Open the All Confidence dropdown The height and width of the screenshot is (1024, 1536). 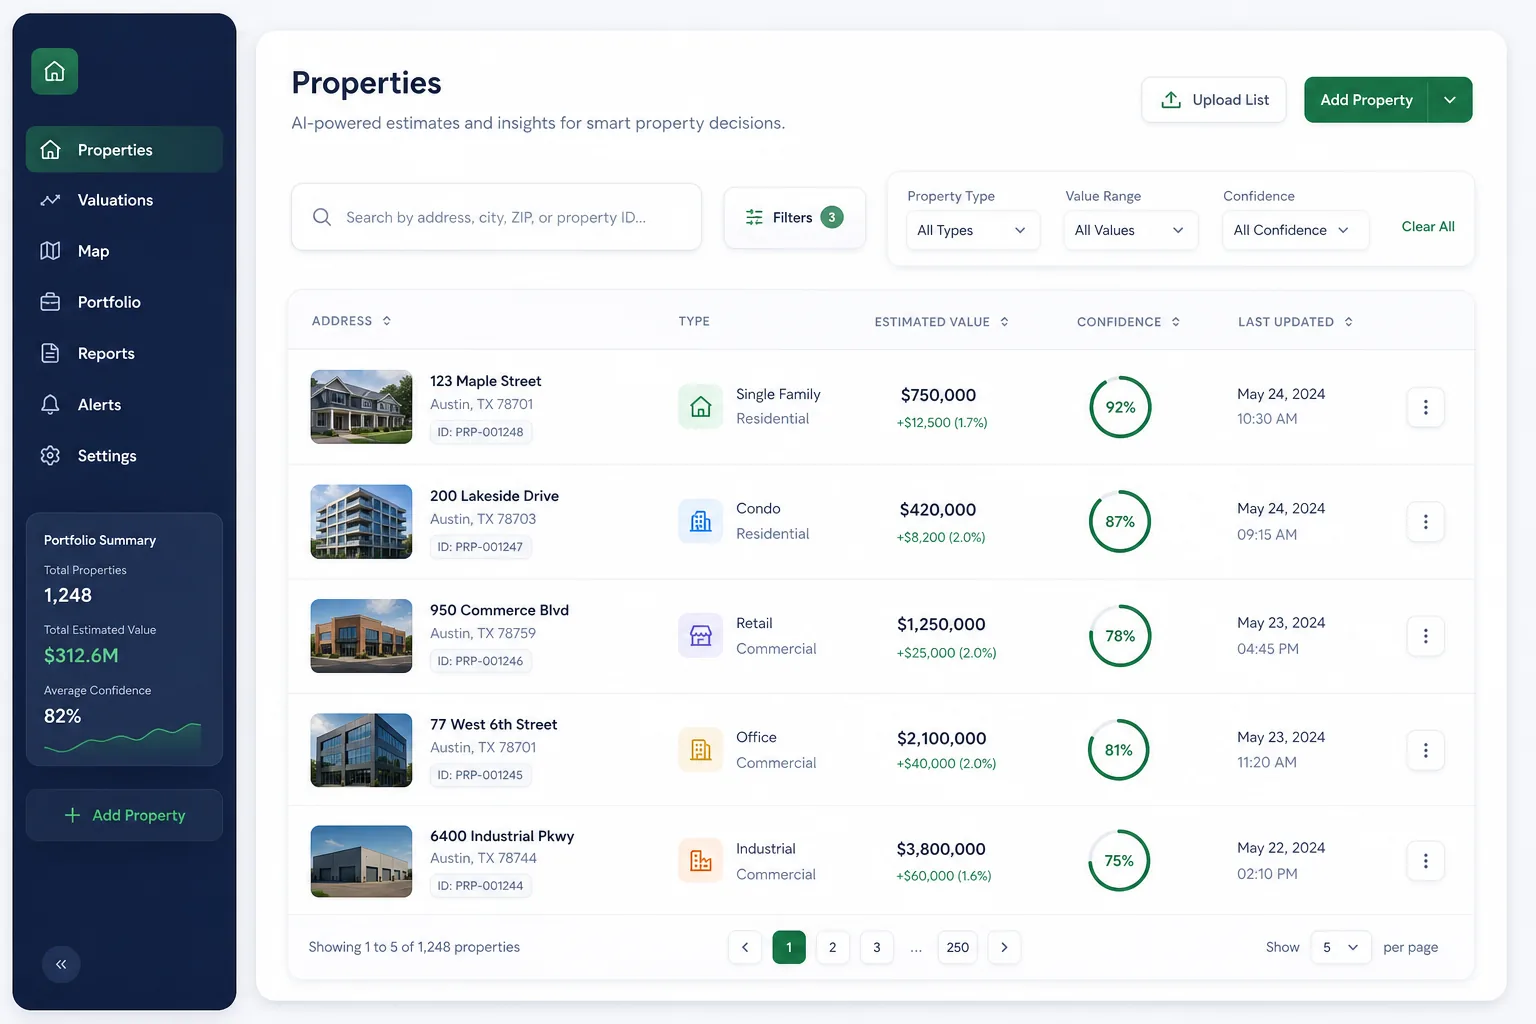(1295, 230)
